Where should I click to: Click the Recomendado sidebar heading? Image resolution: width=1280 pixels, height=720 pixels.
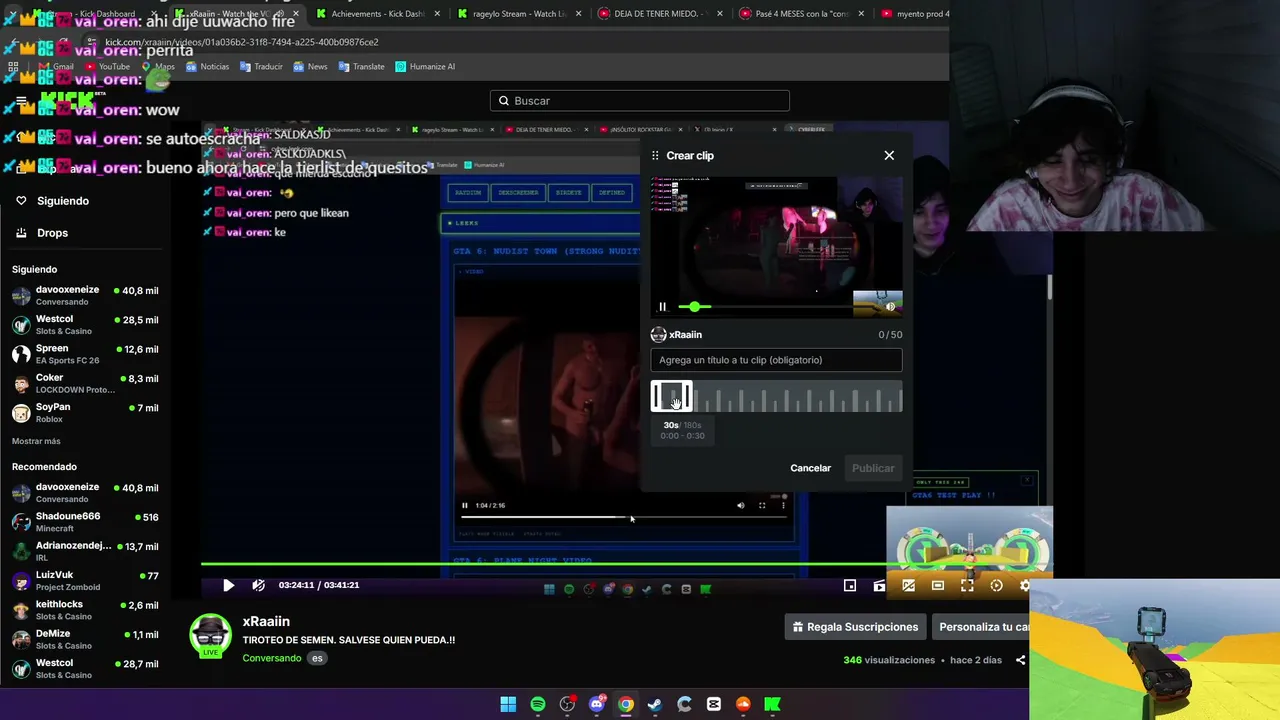tap(44, 467)
